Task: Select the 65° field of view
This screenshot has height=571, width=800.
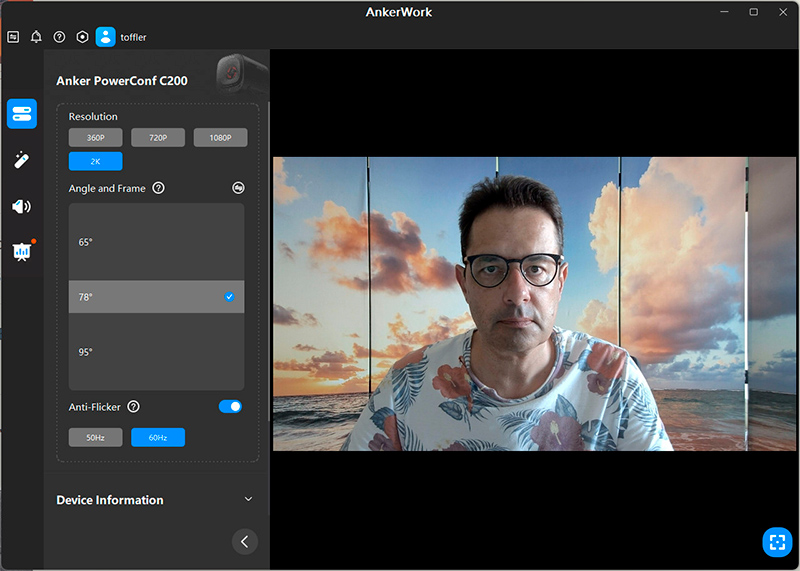Action: click(x=156, y=242)
